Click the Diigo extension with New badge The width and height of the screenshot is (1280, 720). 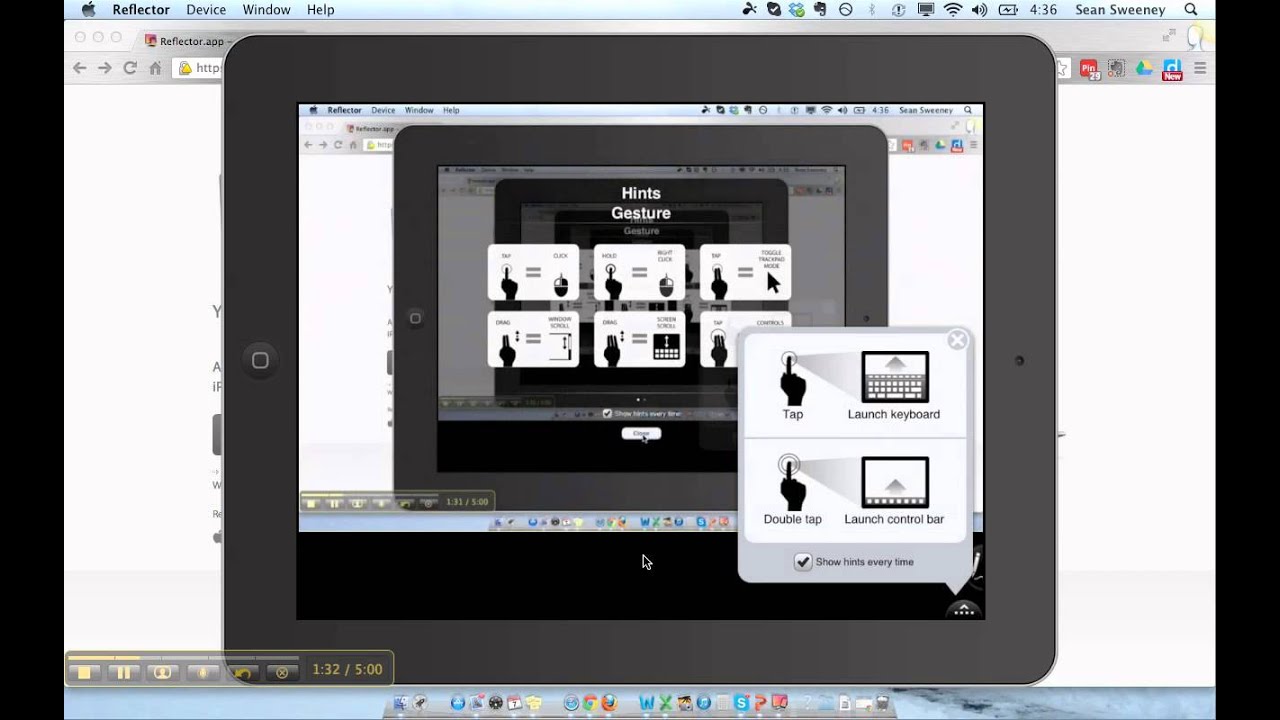pos(1172,69)
